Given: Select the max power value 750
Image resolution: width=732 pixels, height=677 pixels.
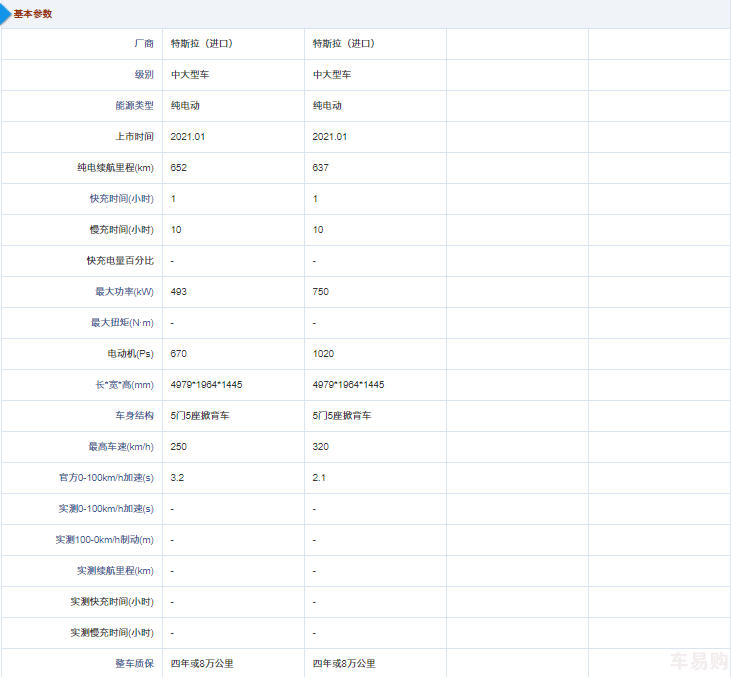Looking at the screenshot, I should (x=321, y=291).
